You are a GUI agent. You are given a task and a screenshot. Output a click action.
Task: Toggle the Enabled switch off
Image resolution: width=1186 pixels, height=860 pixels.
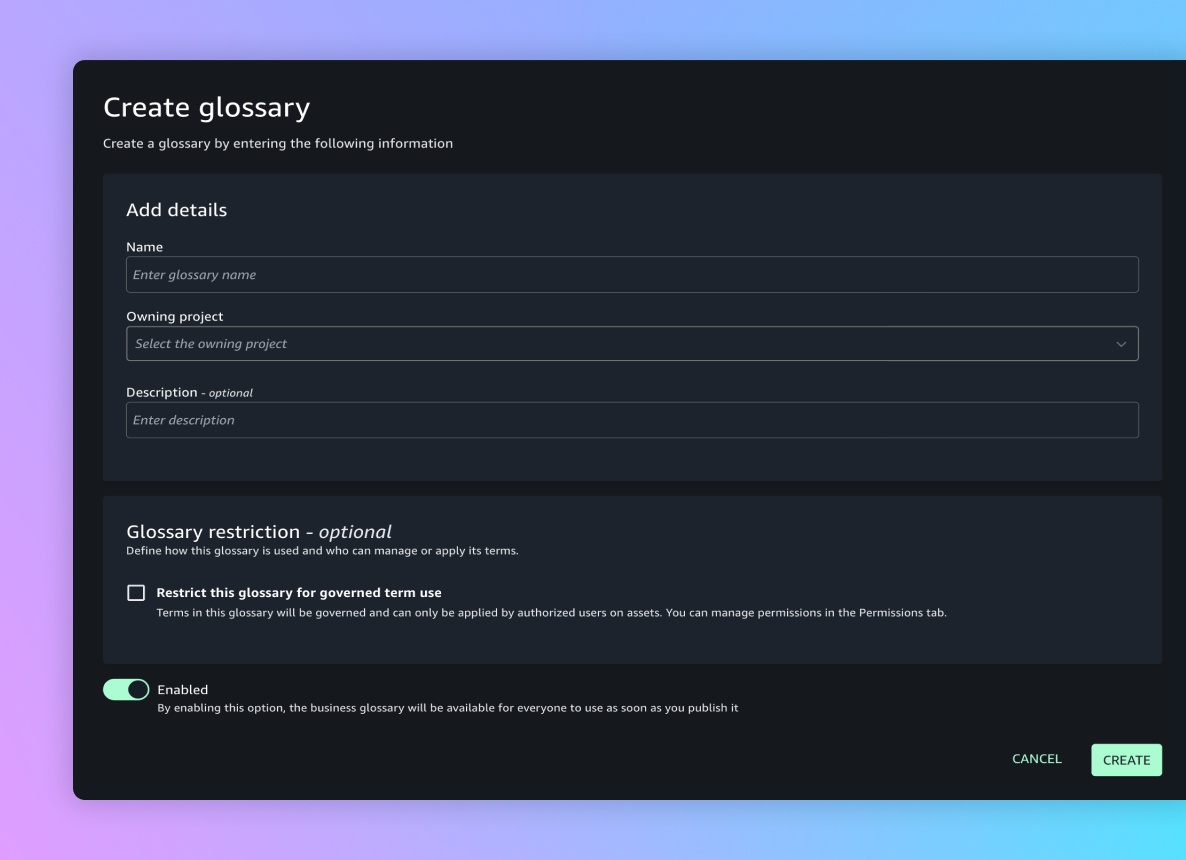click(x=126, y=690)
